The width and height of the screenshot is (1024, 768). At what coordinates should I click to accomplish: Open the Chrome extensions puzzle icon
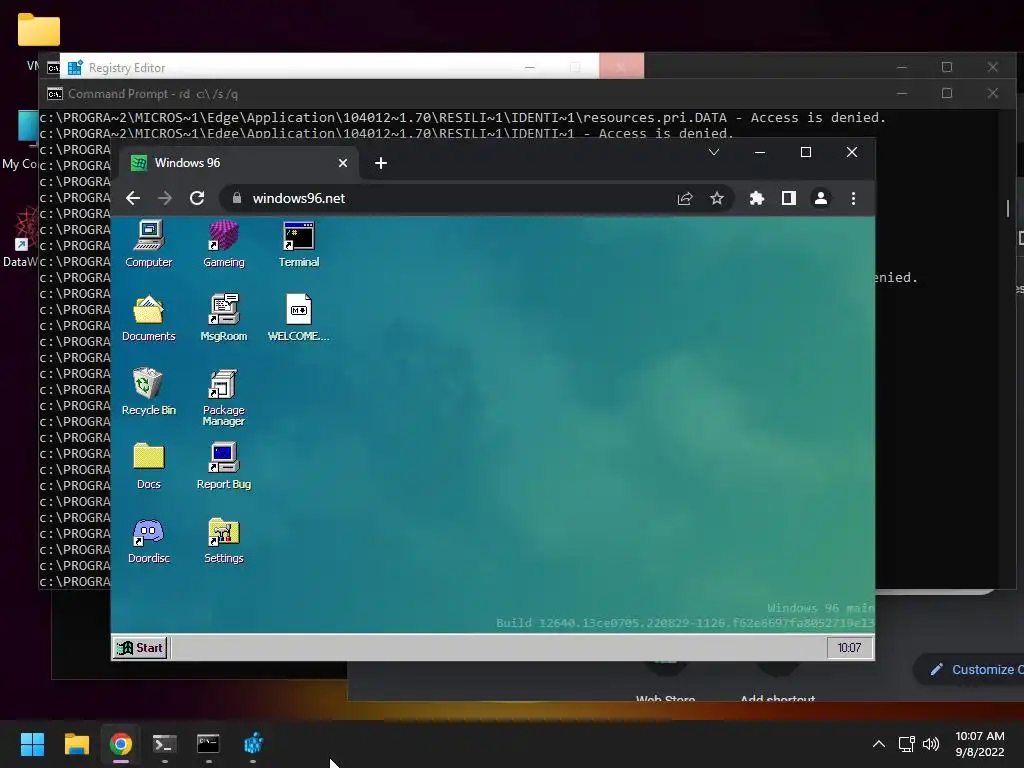click(756, 199)
